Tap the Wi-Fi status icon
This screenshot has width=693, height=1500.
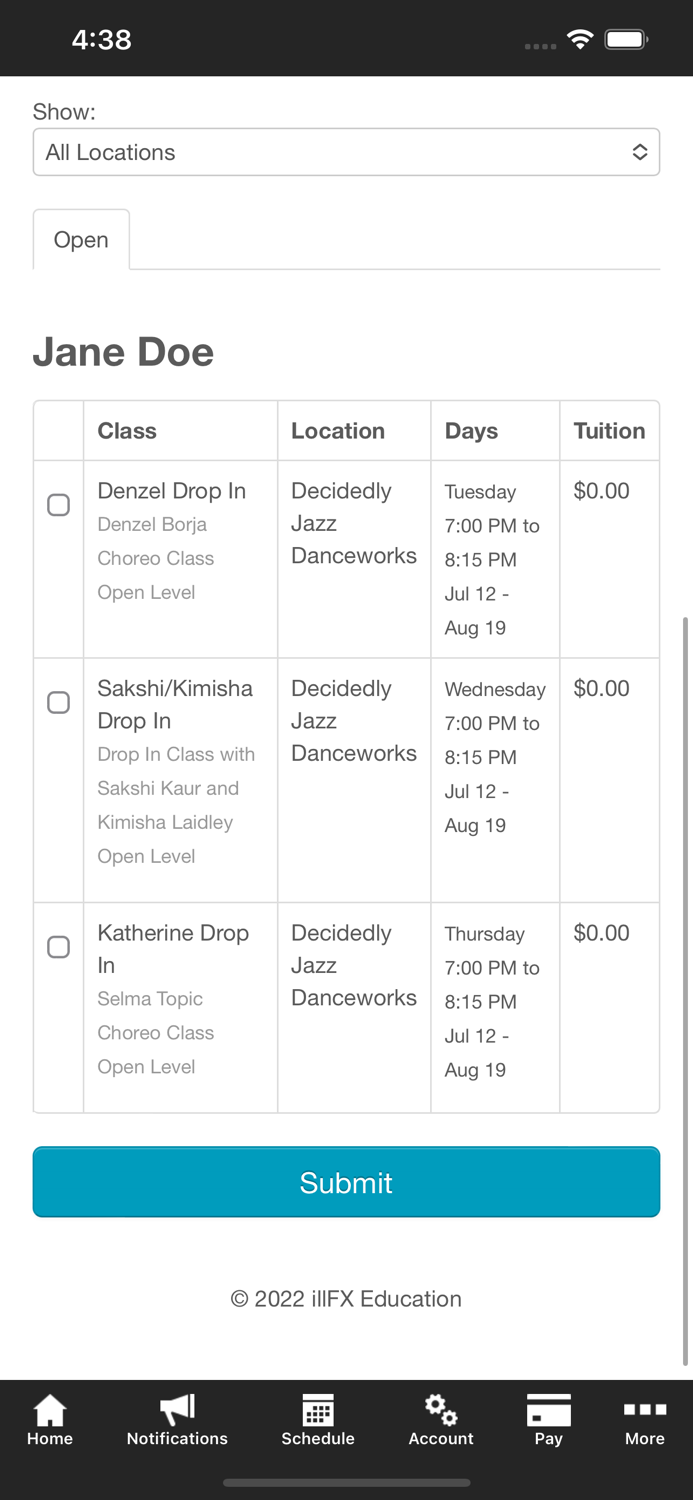(x=579, y=39)
